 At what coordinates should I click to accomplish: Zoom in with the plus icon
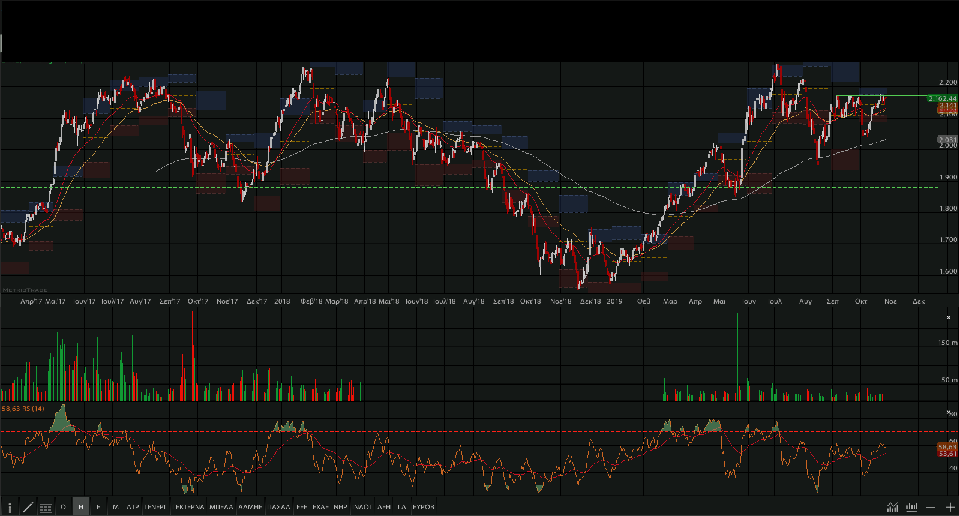[948, 507]
